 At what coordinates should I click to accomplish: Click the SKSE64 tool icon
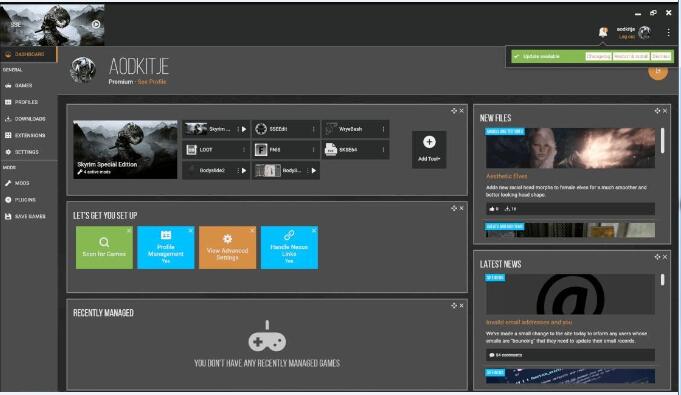331,149
